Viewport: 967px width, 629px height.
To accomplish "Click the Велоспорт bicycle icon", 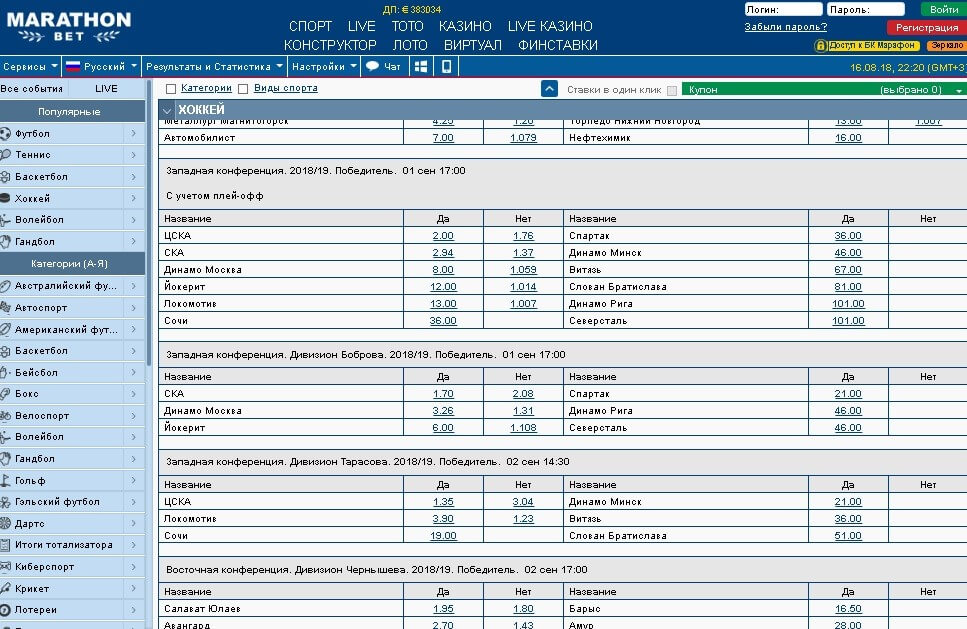I will pyautogui.click(x=6, y=416).
